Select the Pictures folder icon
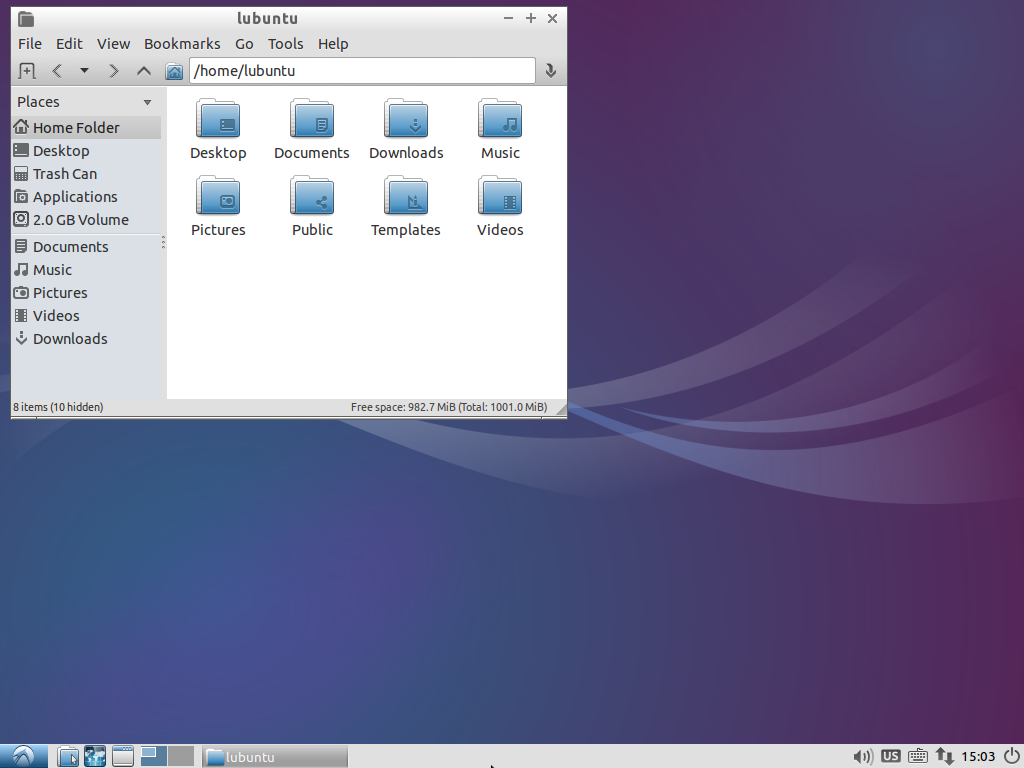Screen dimensions: 1024x768 point(218,196)
